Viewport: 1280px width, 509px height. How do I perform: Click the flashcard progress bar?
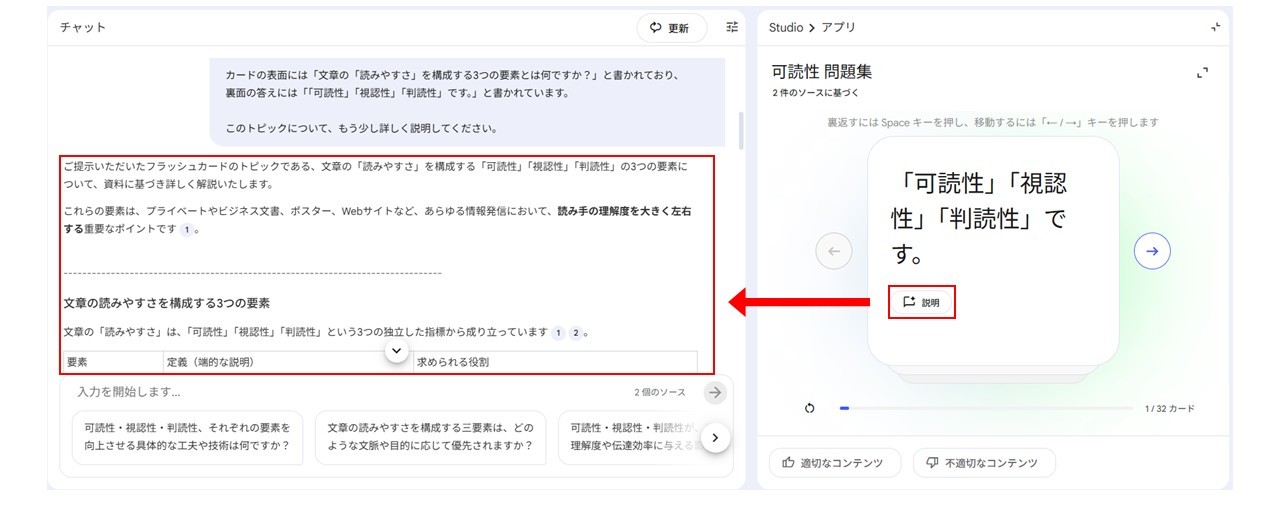tap(990, 408)
